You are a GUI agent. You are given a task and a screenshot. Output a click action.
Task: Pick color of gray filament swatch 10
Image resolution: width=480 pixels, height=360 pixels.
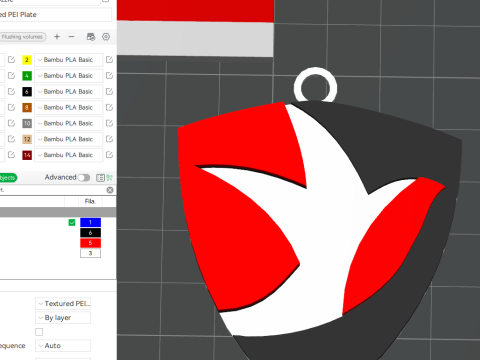(27, 123)
